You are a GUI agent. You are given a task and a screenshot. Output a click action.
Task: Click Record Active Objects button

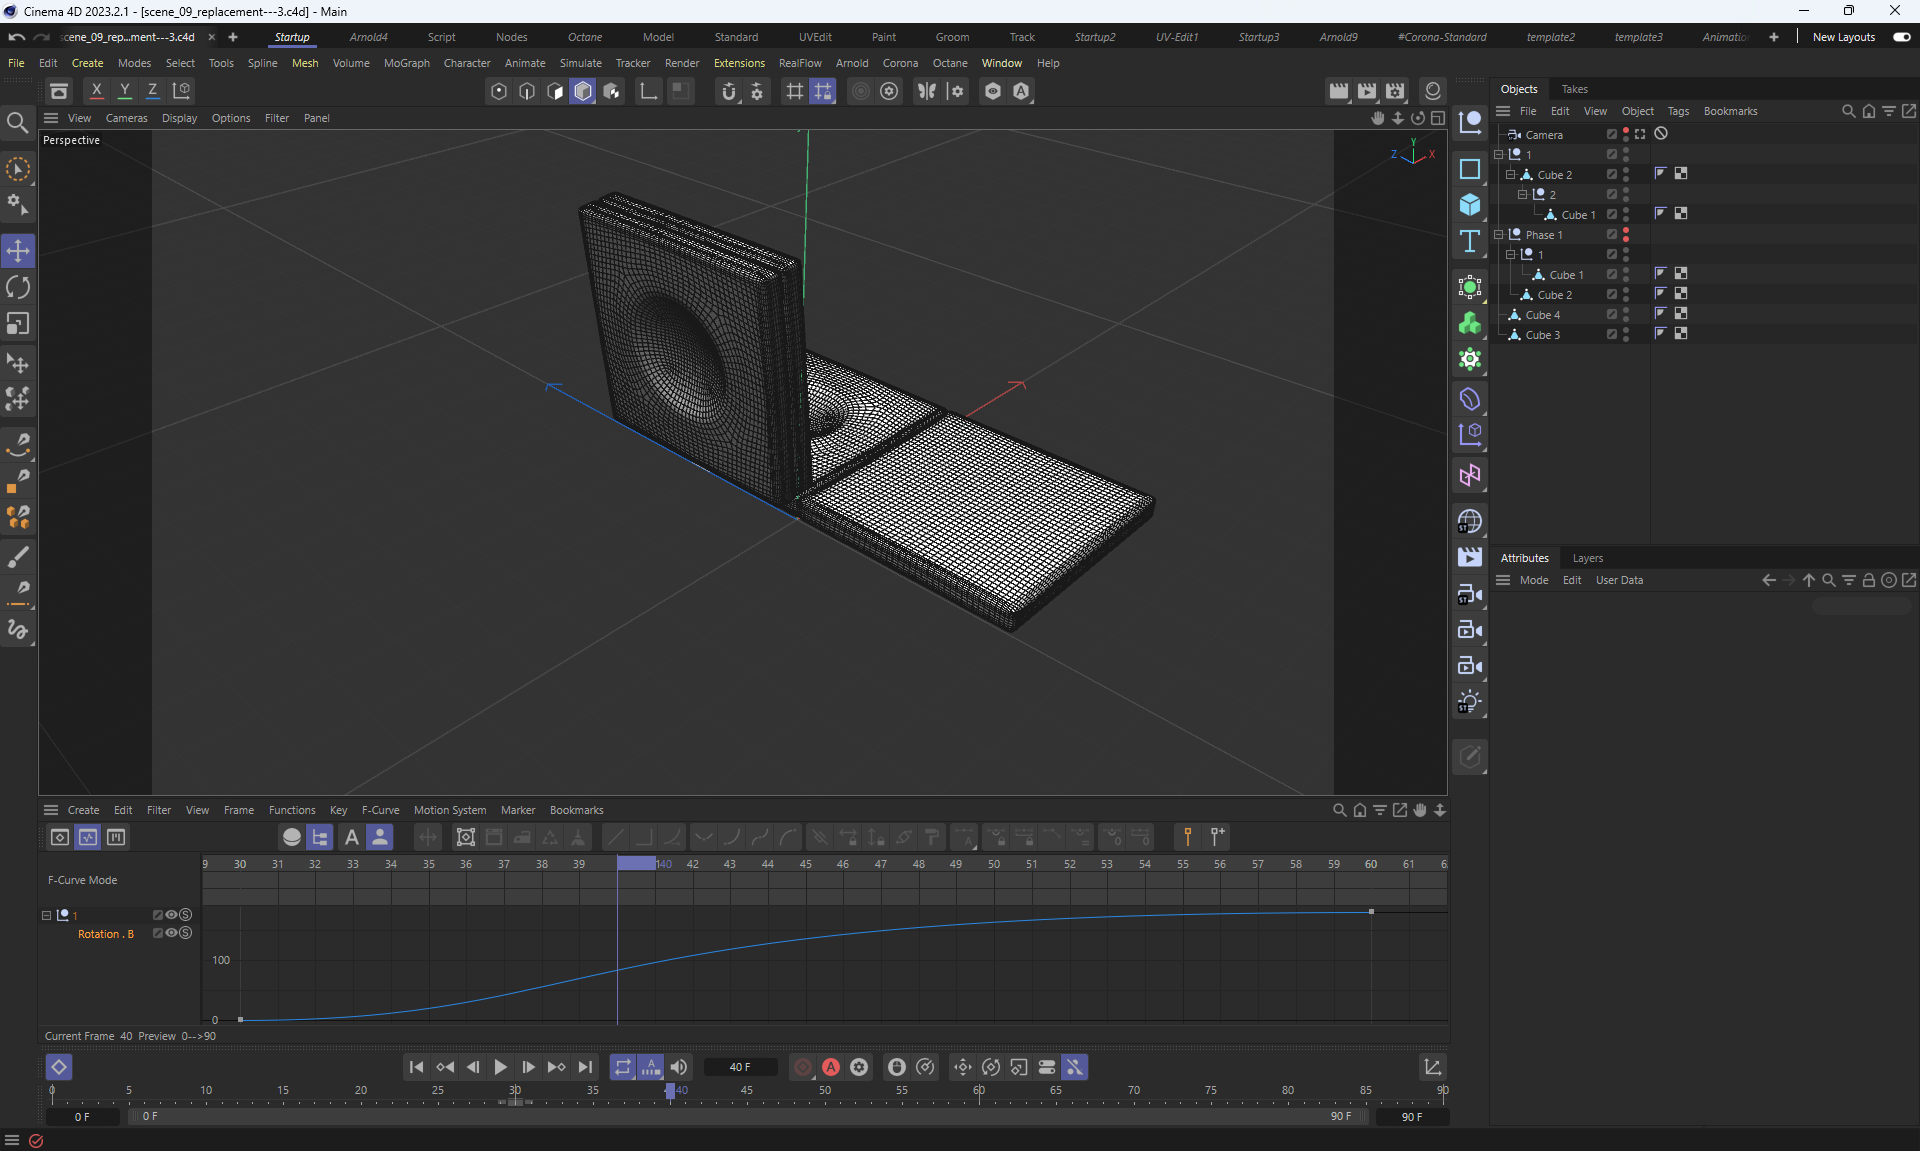[x=803, y=1068]
